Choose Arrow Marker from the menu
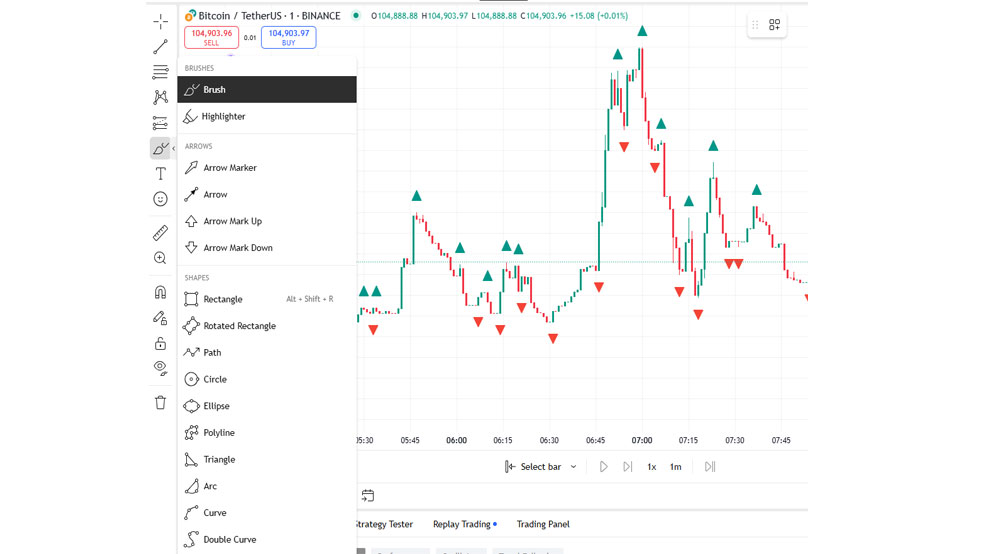This screenshot has height=554, width=984. 267,168
